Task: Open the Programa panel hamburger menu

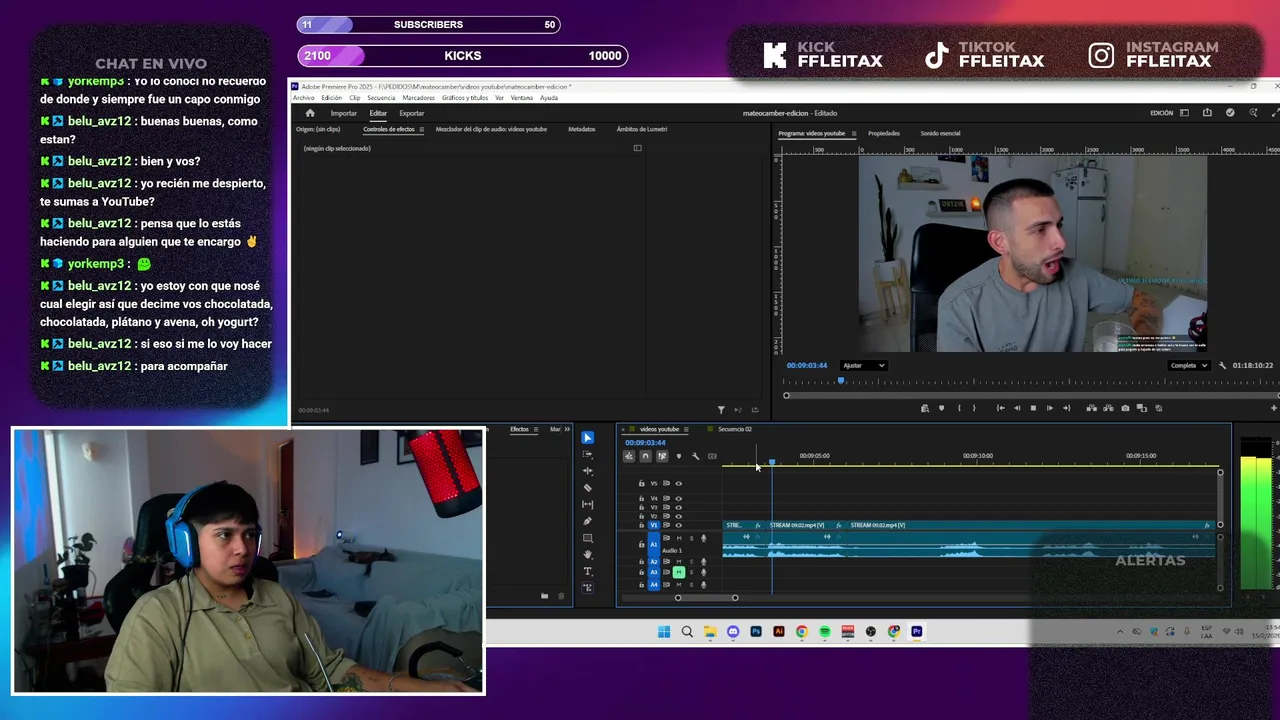Action: [853, 134]
